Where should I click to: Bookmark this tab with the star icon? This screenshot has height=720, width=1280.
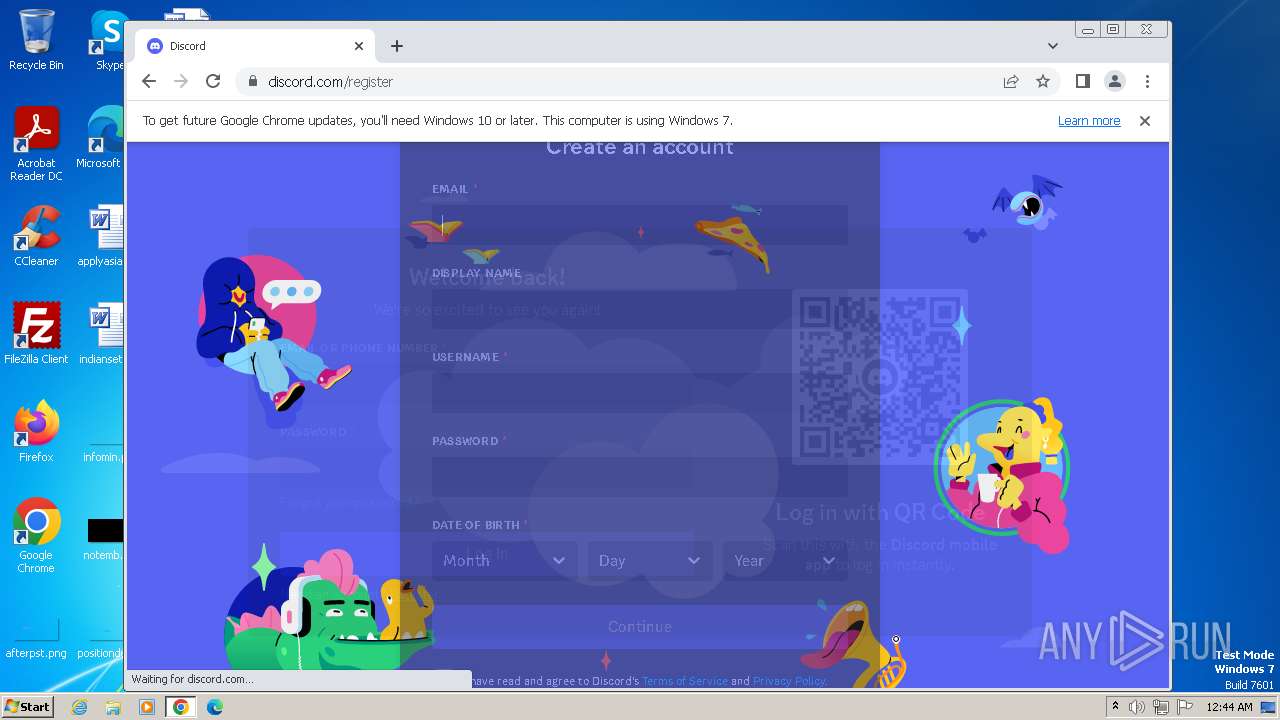tap(1043, 82)
